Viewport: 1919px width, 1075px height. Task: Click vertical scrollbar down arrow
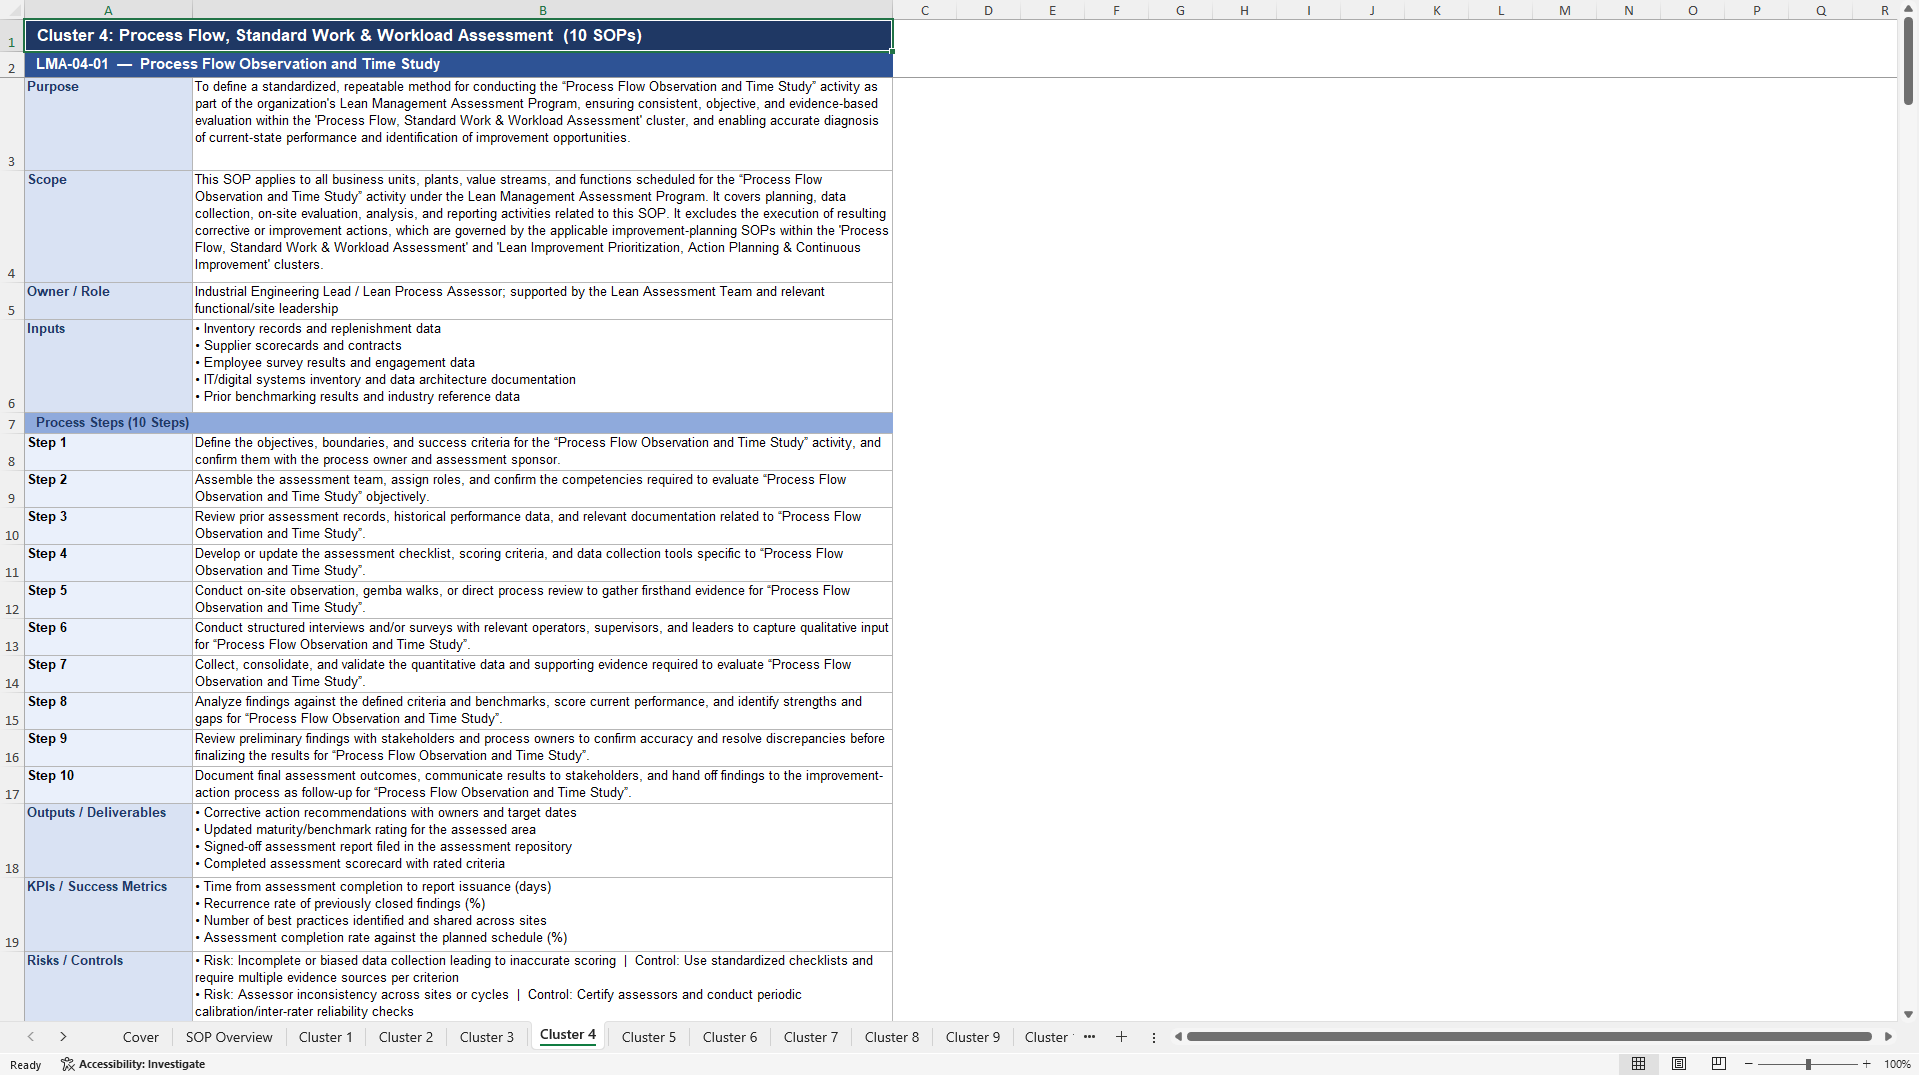pos(1908,1014)
